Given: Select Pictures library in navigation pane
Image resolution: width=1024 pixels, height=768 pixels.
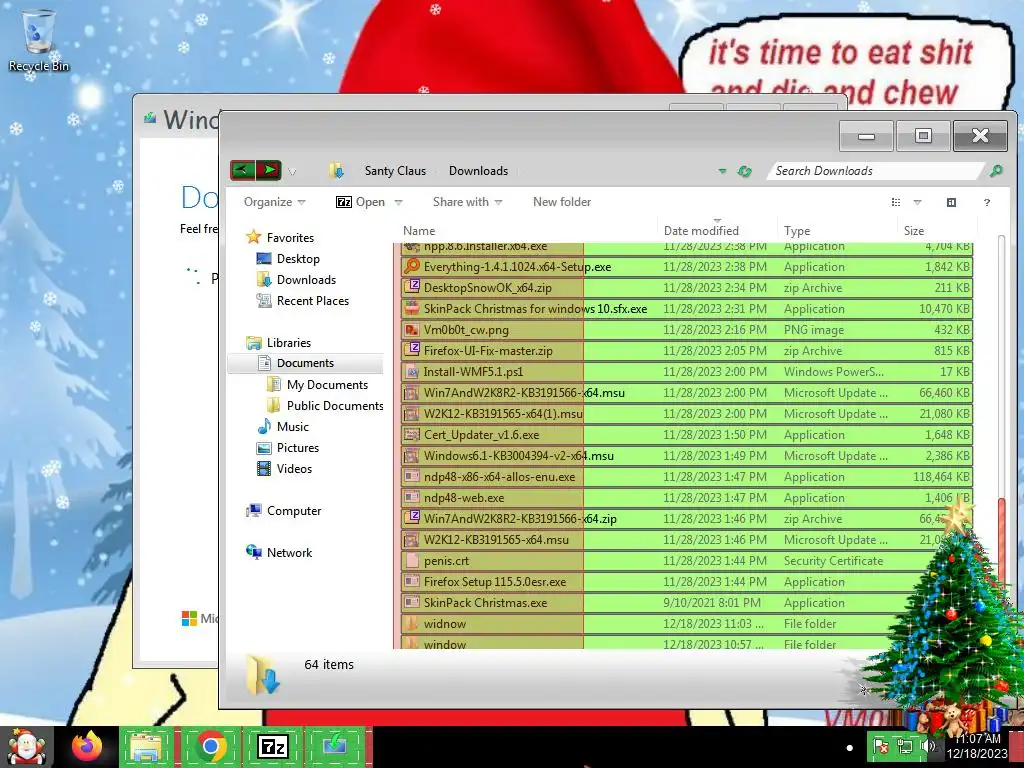Looking at the screenshot, I should (288, 447).
